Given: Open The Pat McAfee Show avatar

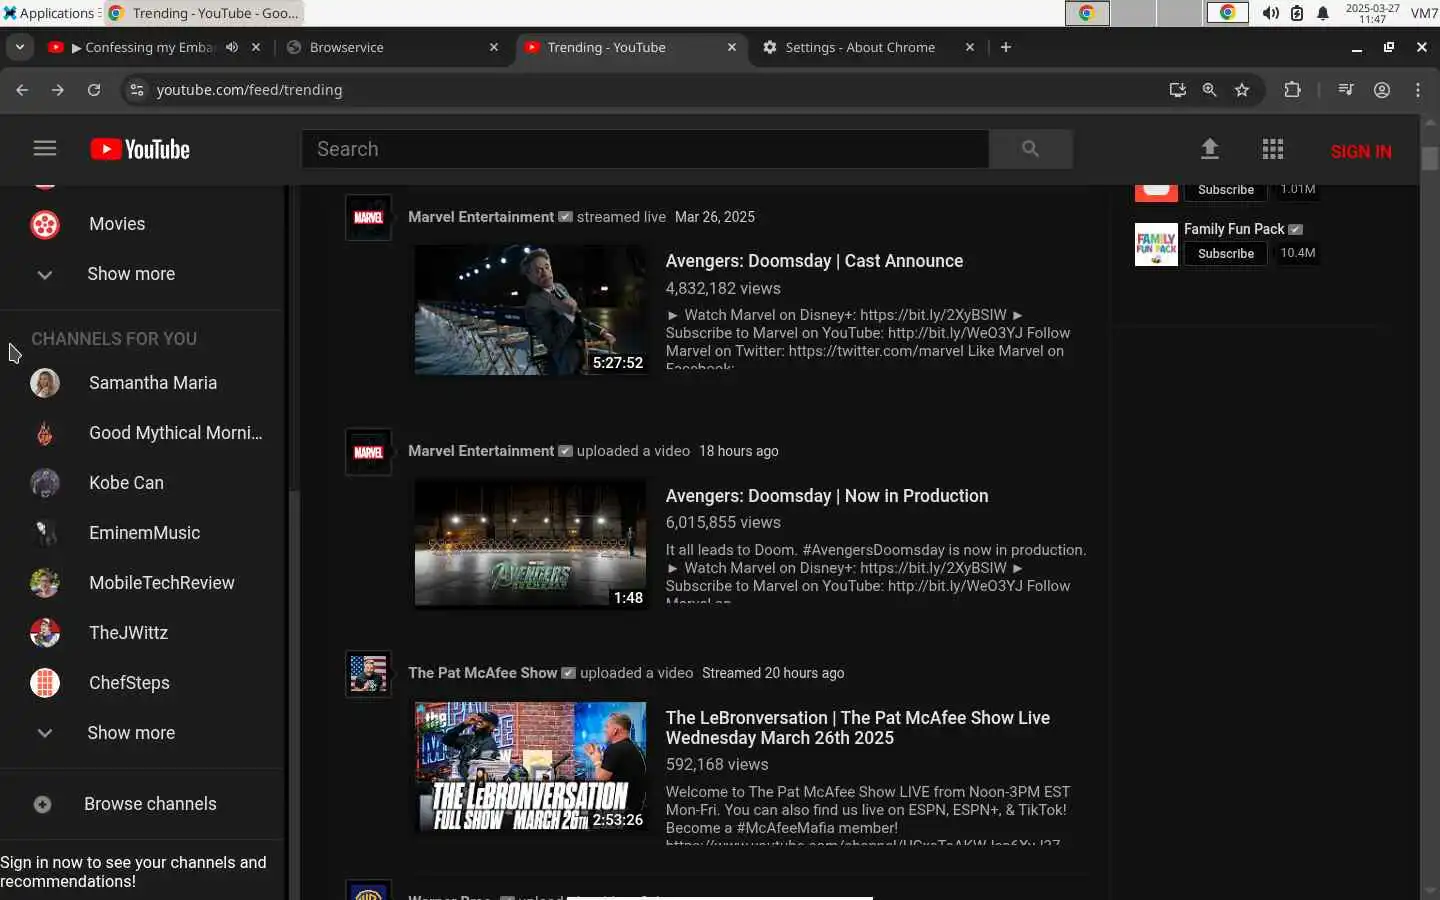Looking at the screenshot, I should 368,674.
